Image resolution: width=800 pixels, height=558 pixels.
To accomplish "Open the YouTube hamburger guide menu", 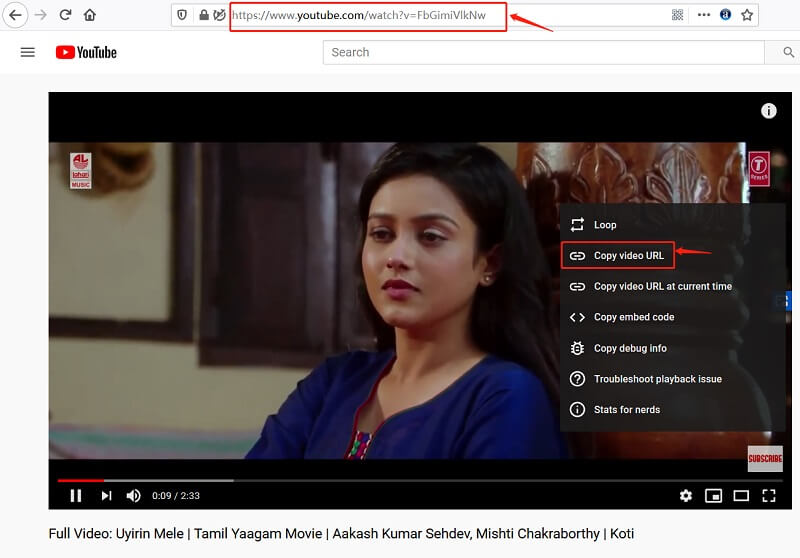I will click(x=28, y=52).
